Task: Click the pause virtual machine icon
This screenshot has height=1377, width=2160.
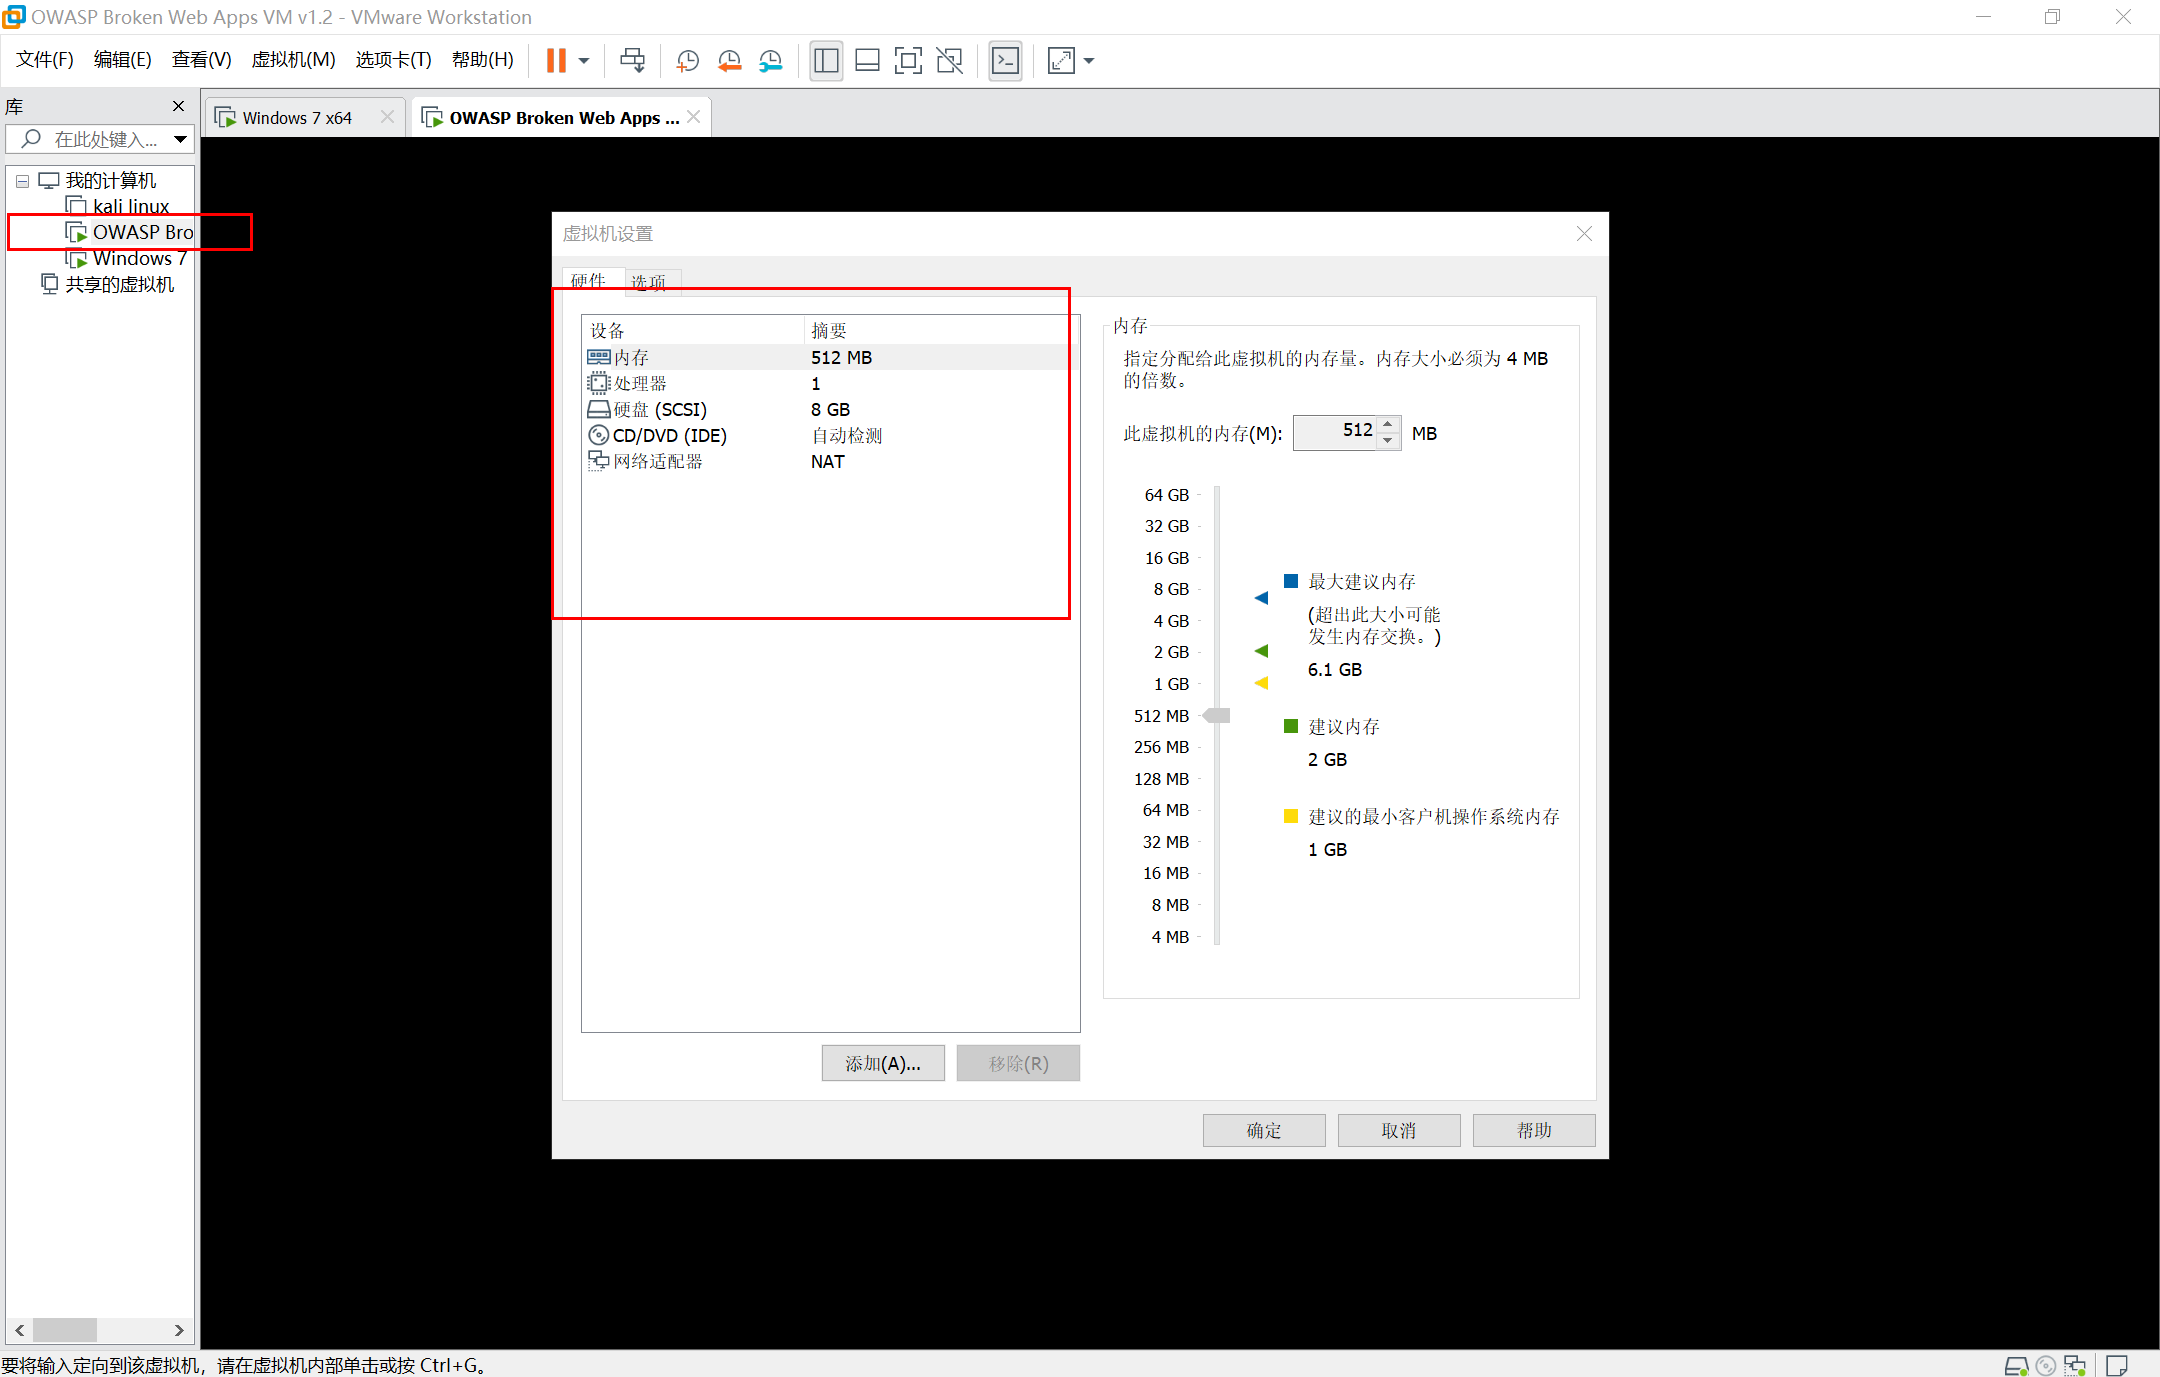Action: pyautogui.click(x=556, y=61)
